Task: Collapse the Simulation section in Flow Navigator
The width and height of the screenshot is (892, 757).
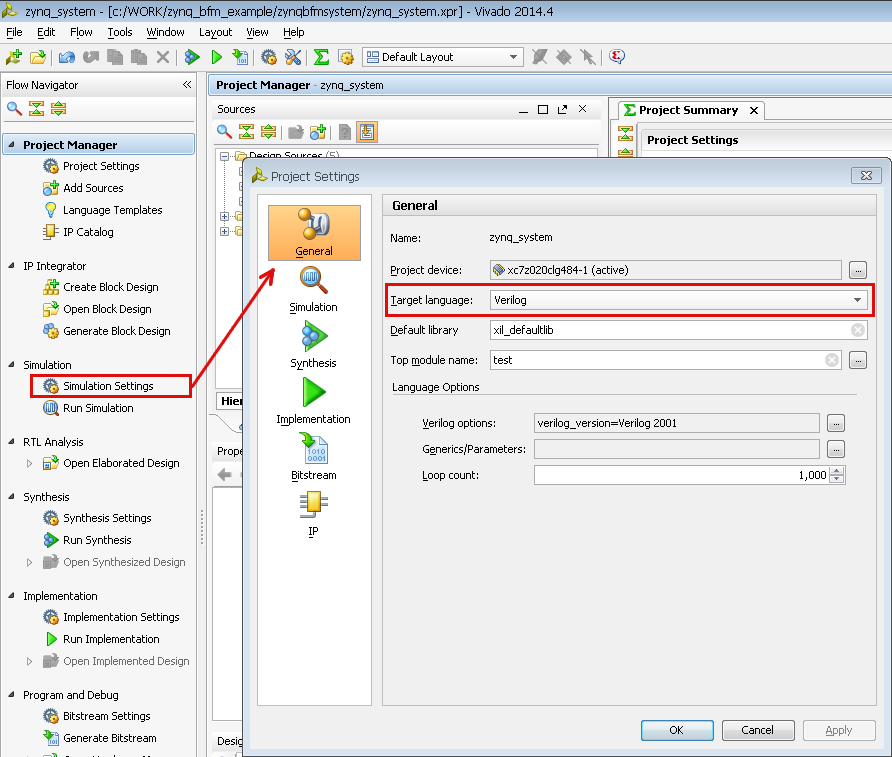Action: [x=11, y=365]
